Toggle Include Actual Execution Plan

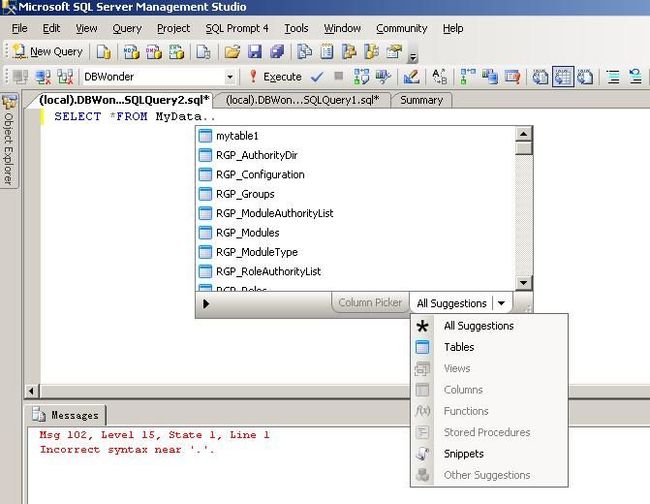(x=468, y=77)
